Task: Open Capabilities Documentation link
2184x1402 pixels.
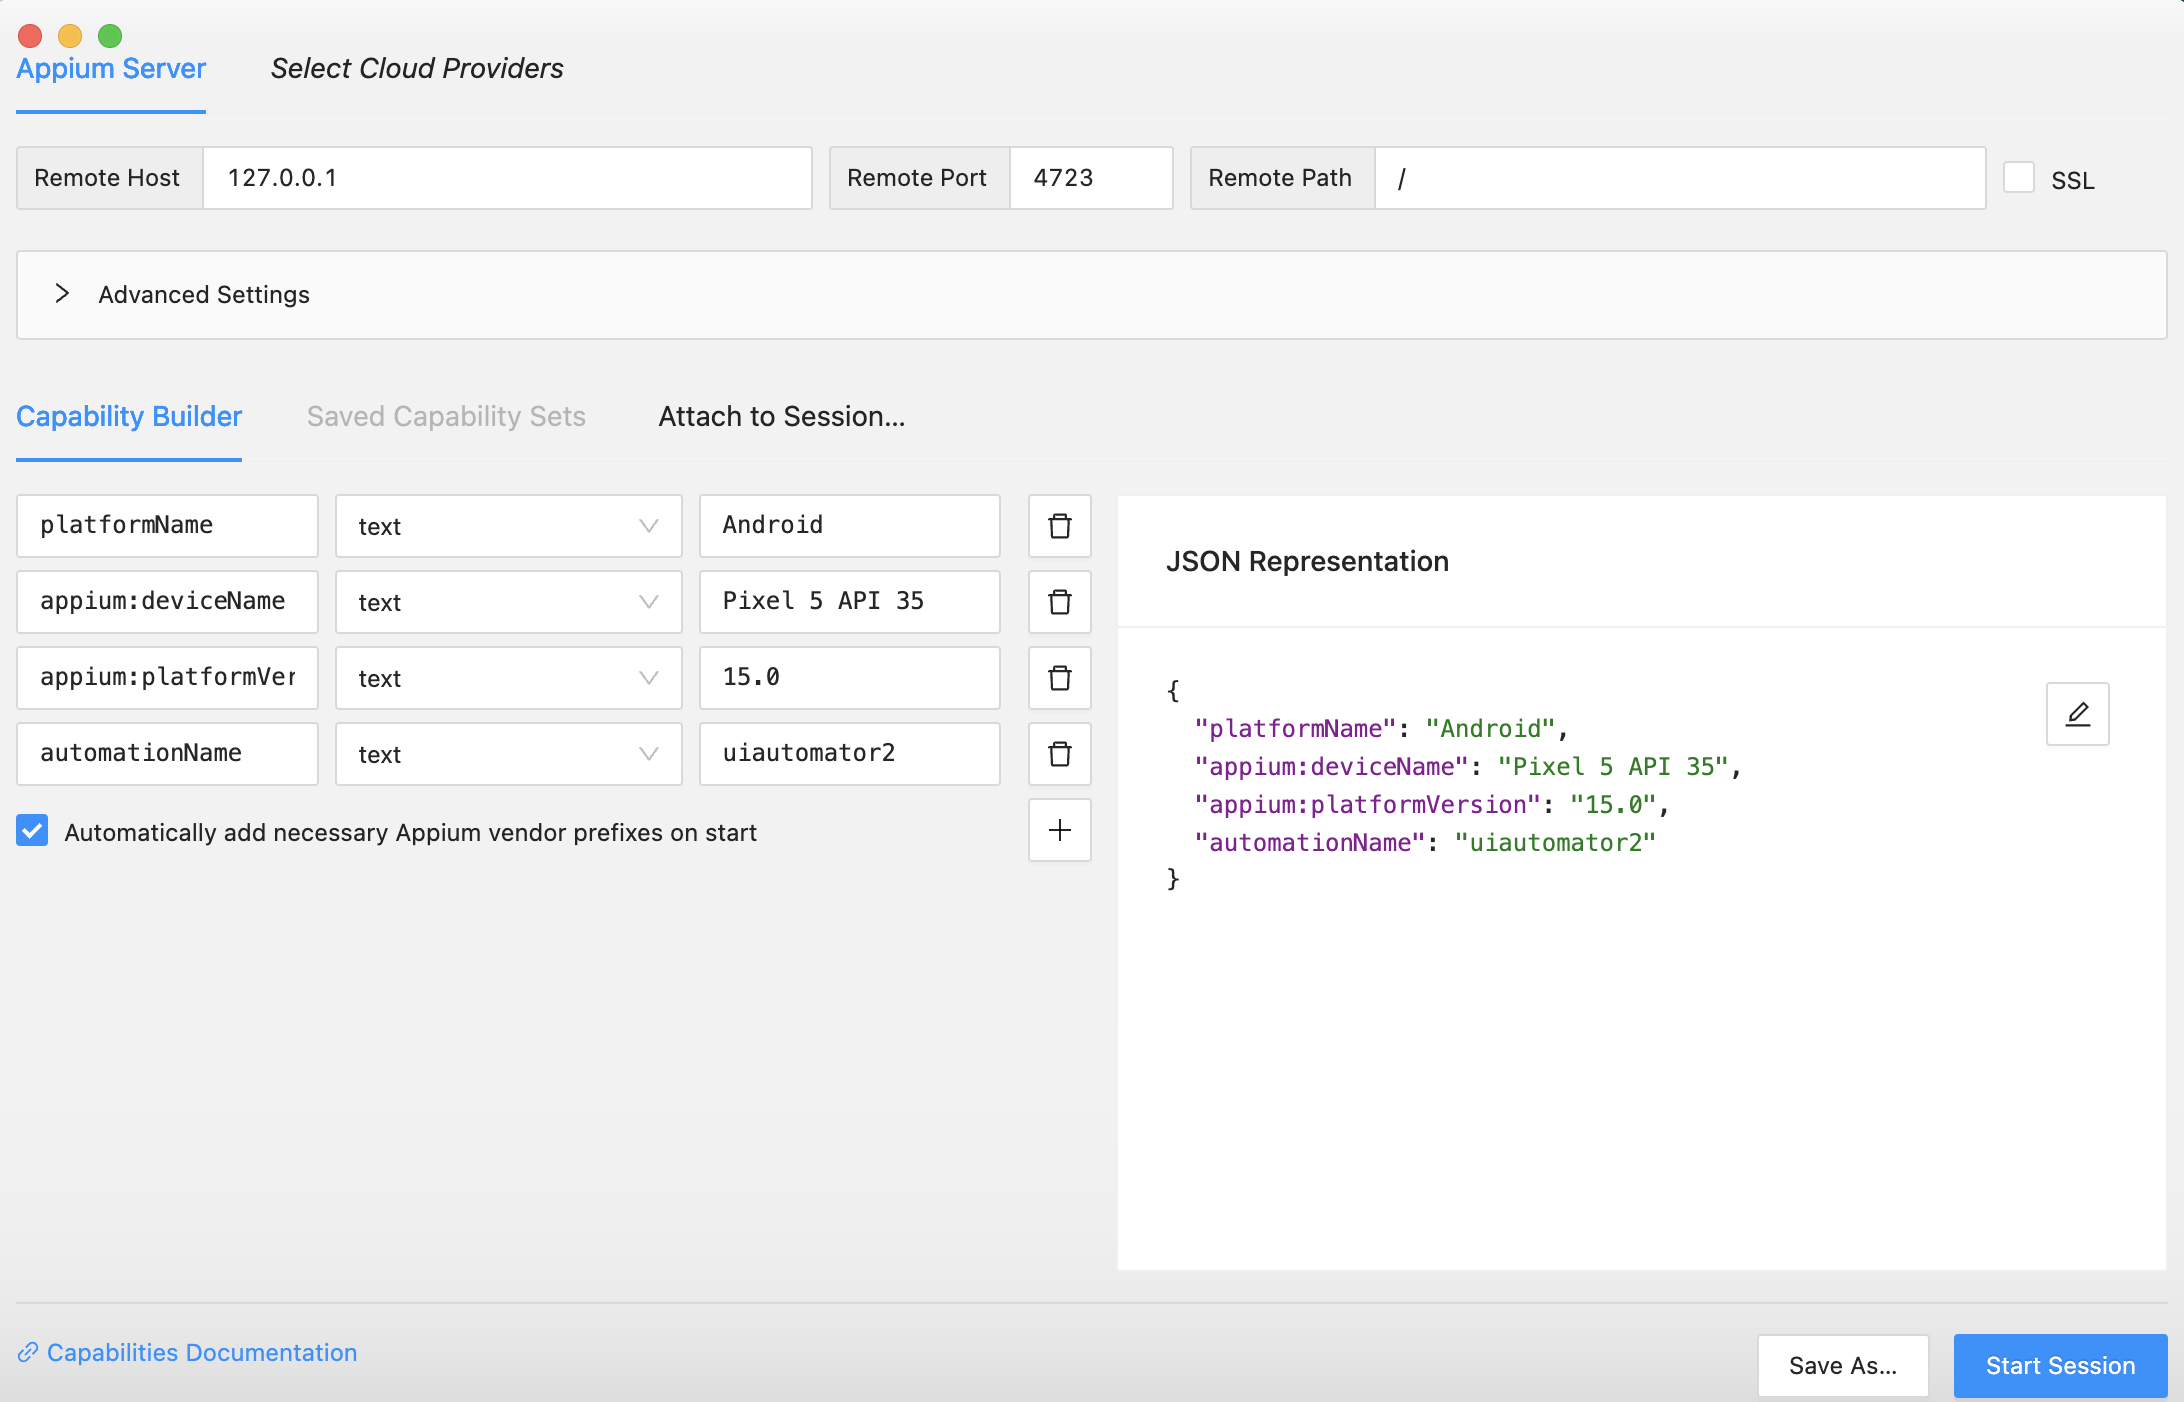Action: (202, 1353)
